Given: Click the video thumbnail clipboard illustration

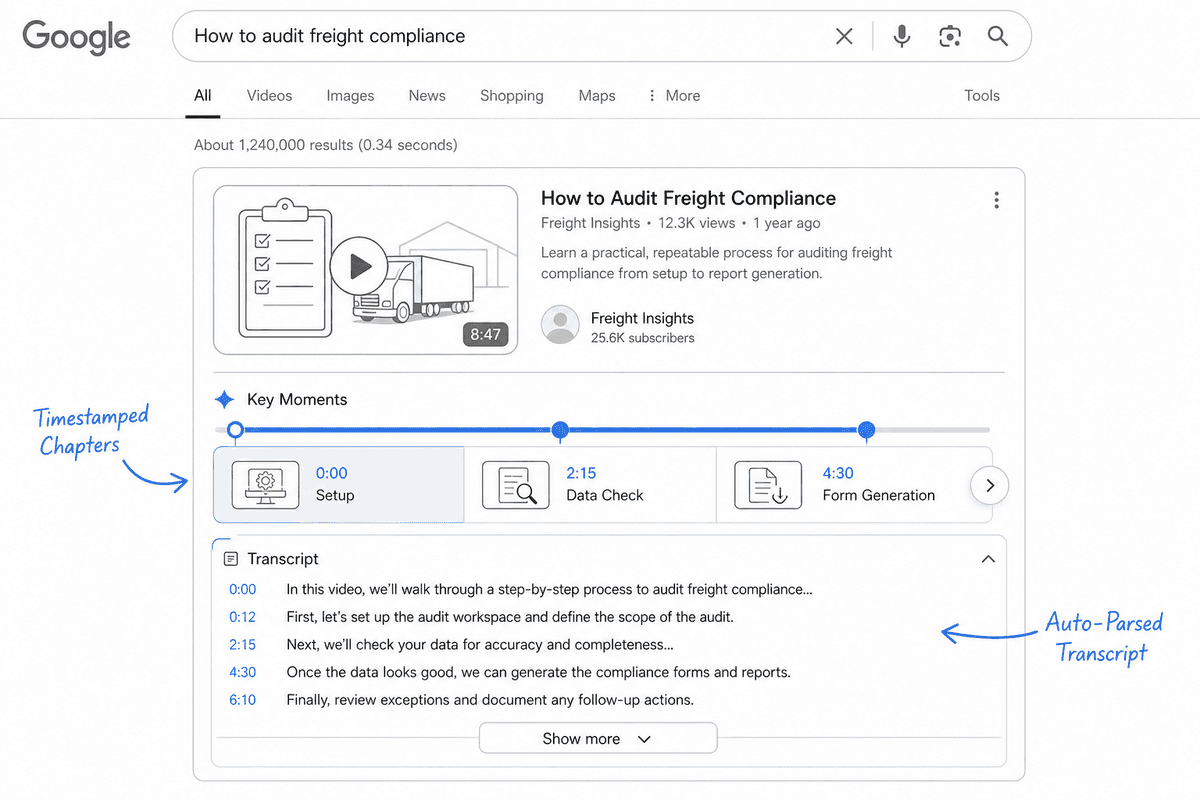Looking at the screenshot, I should click(x=283, y=268).
